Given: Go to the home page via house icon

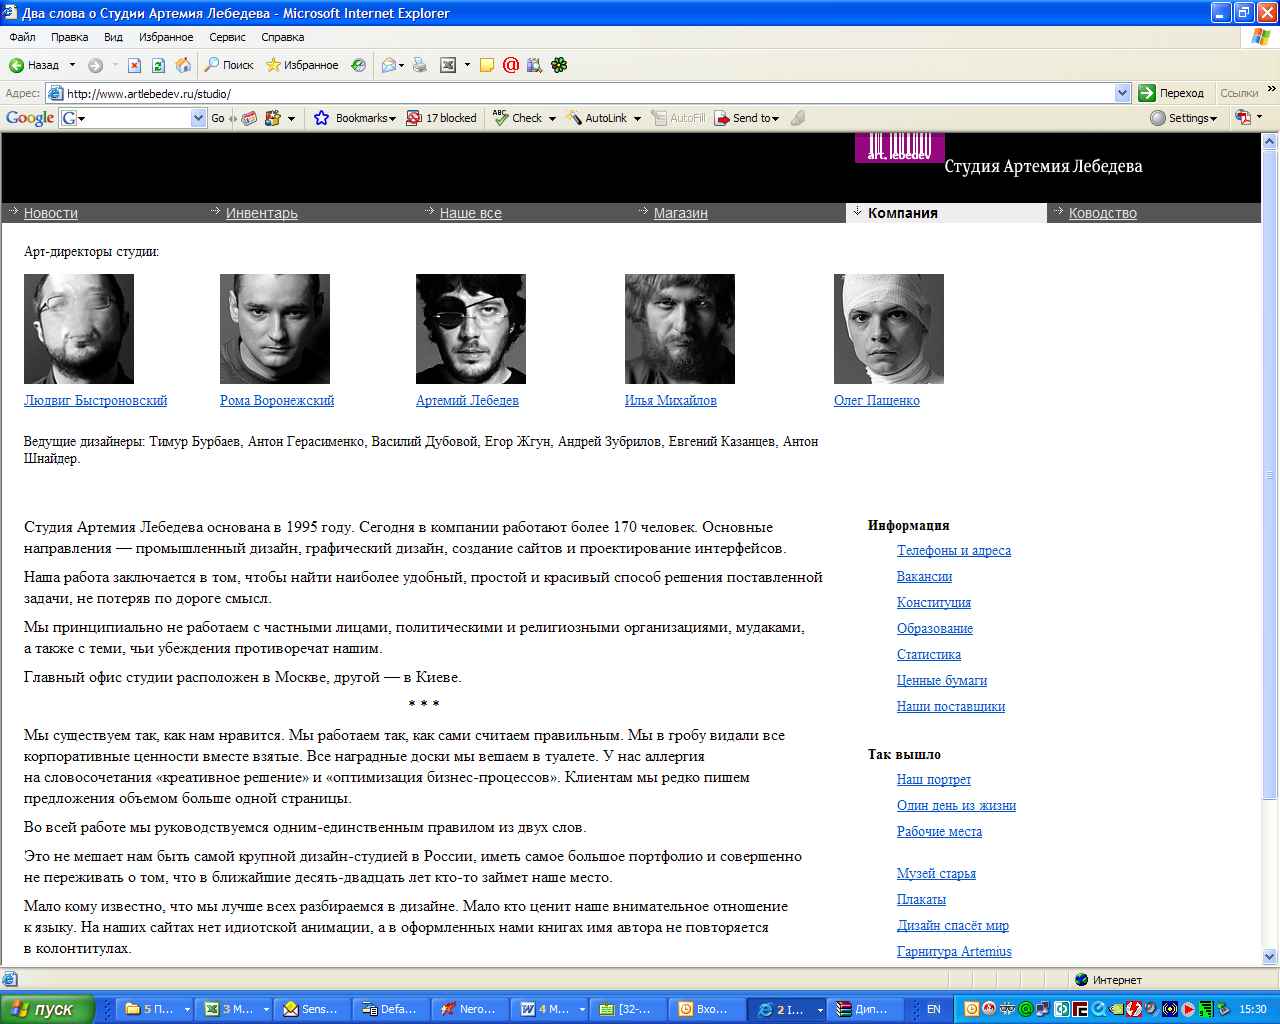Looking at the screenshot, I should click(183, 65).
